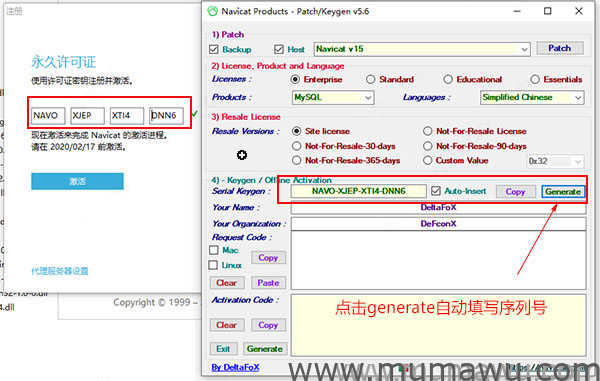Click inside the Request Code text area
The image size is (600, 381).
(x=439, y=260)
